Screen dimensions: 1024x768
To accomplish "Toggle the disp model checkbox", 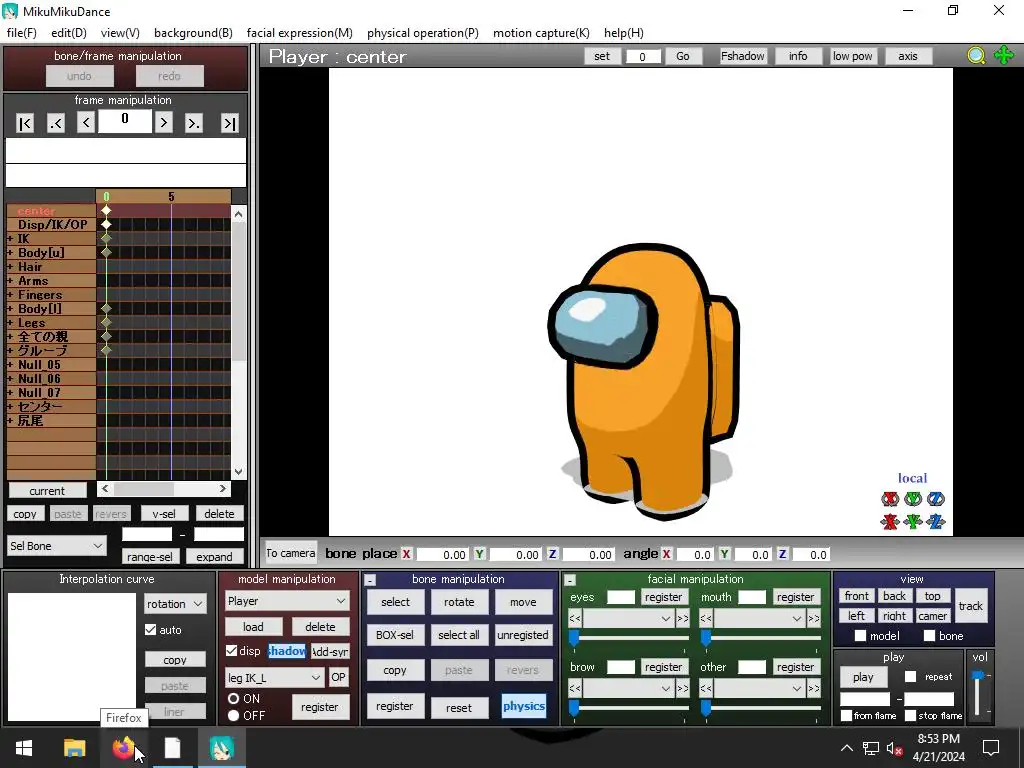I will [x=231, y=650].
